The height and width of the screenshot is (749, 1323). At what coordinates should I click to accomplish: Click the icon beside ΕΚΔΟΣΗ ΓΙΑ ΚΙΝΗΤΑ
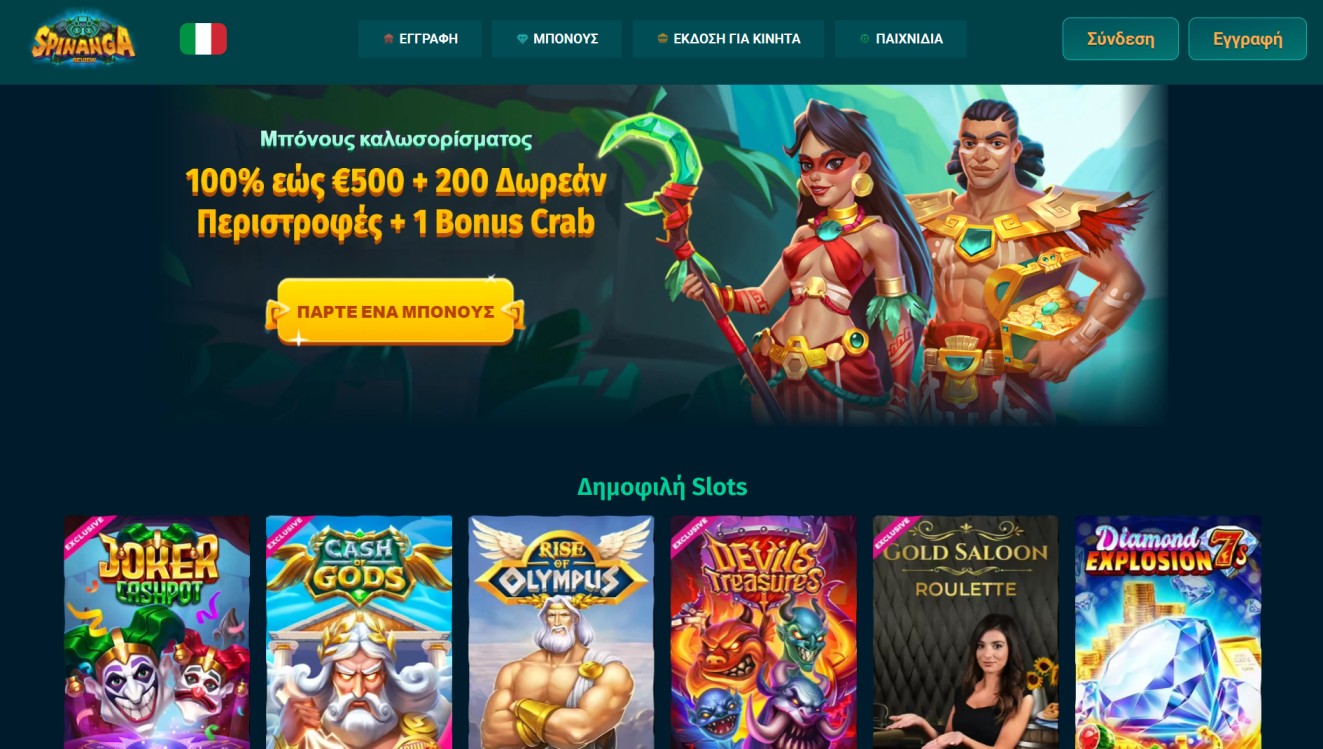[662, 39]
